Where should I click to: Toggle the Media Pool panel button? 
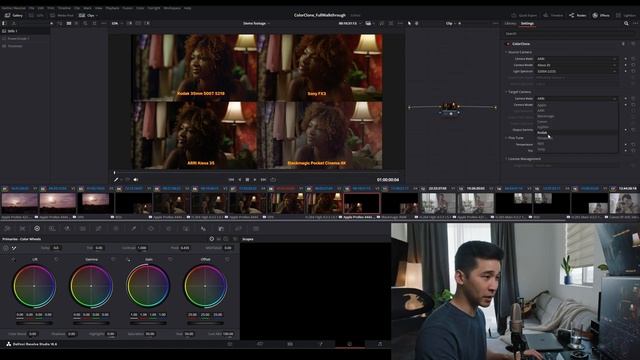click(62, 15)
